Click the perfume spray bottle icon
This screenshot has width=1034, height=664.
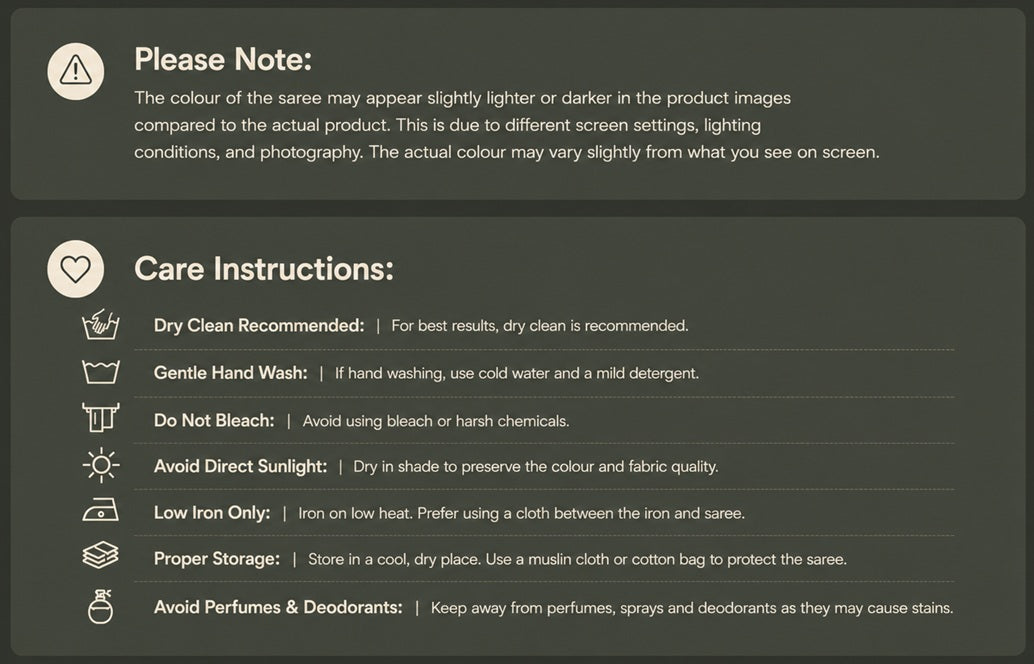(x=100, y=607)
